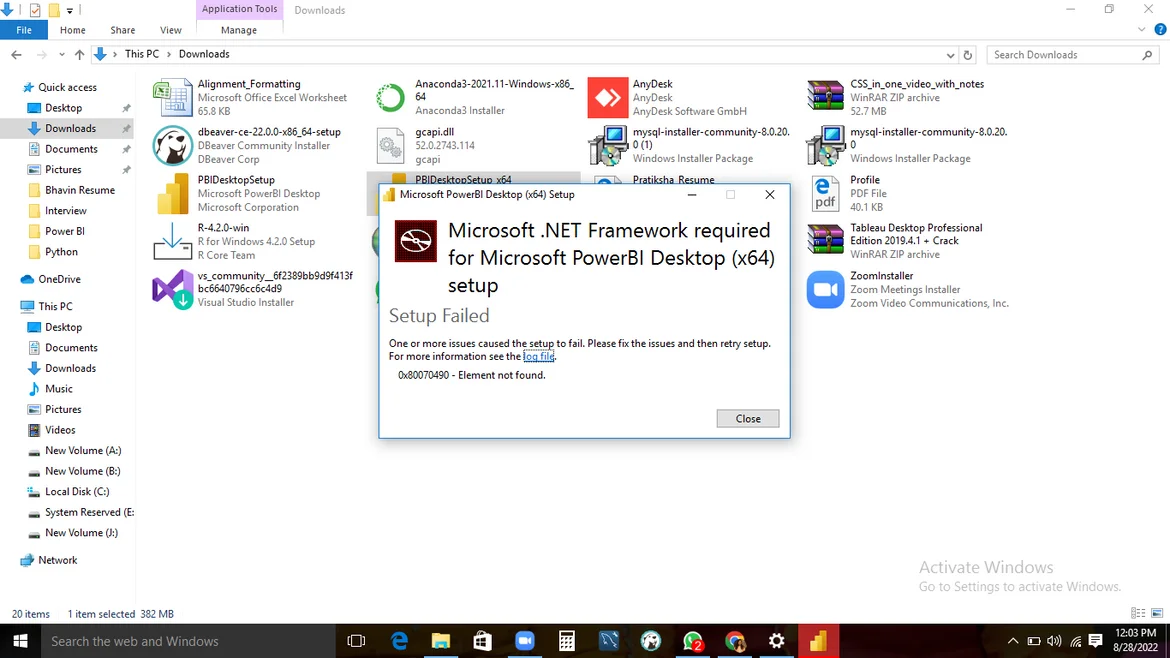Open Settings gear from the taskbar
Screen dimensions: 1170x658
click(776, 641)
